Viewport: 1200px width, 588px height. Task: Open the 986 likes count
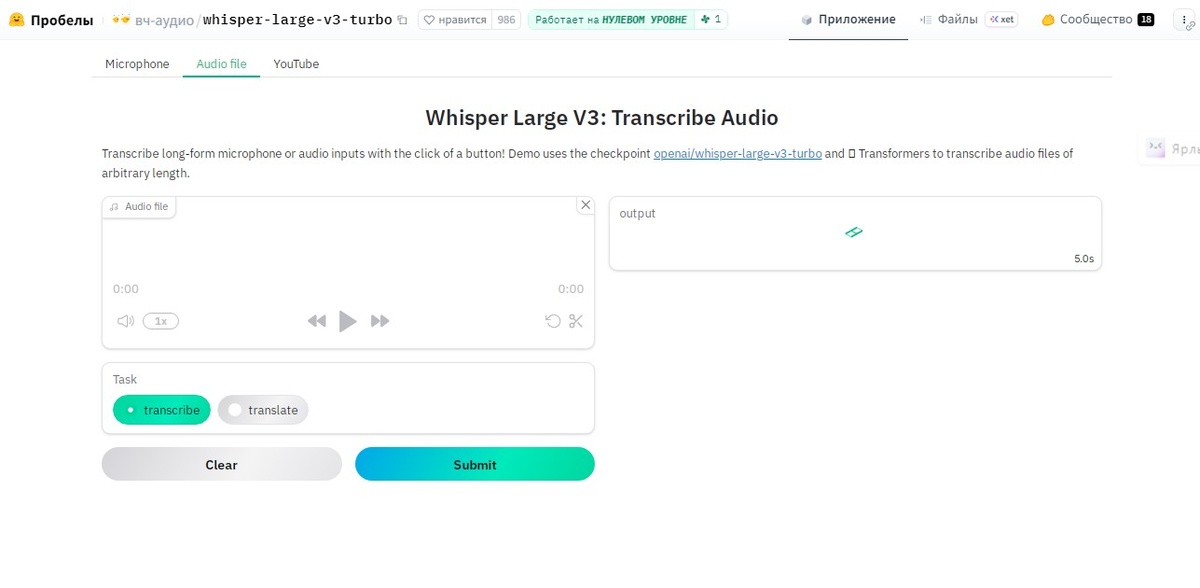tap(506, 19)
